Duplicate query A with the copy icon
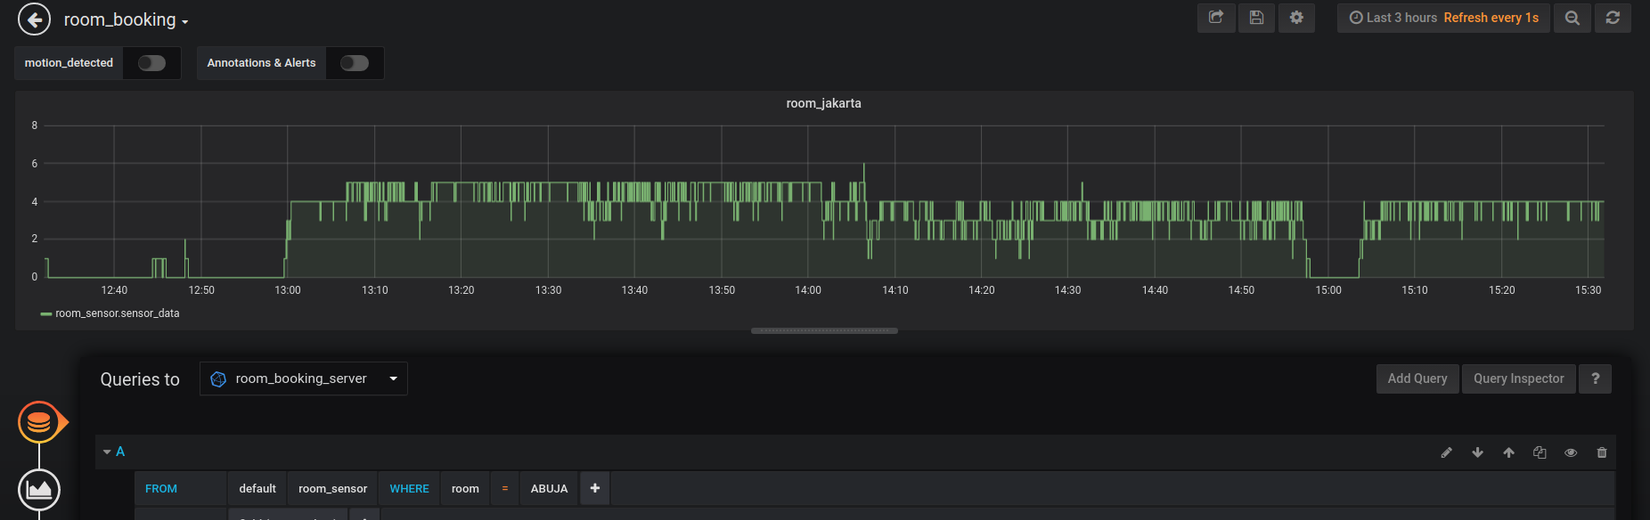1650x520 pixels. pos(1539,453)
